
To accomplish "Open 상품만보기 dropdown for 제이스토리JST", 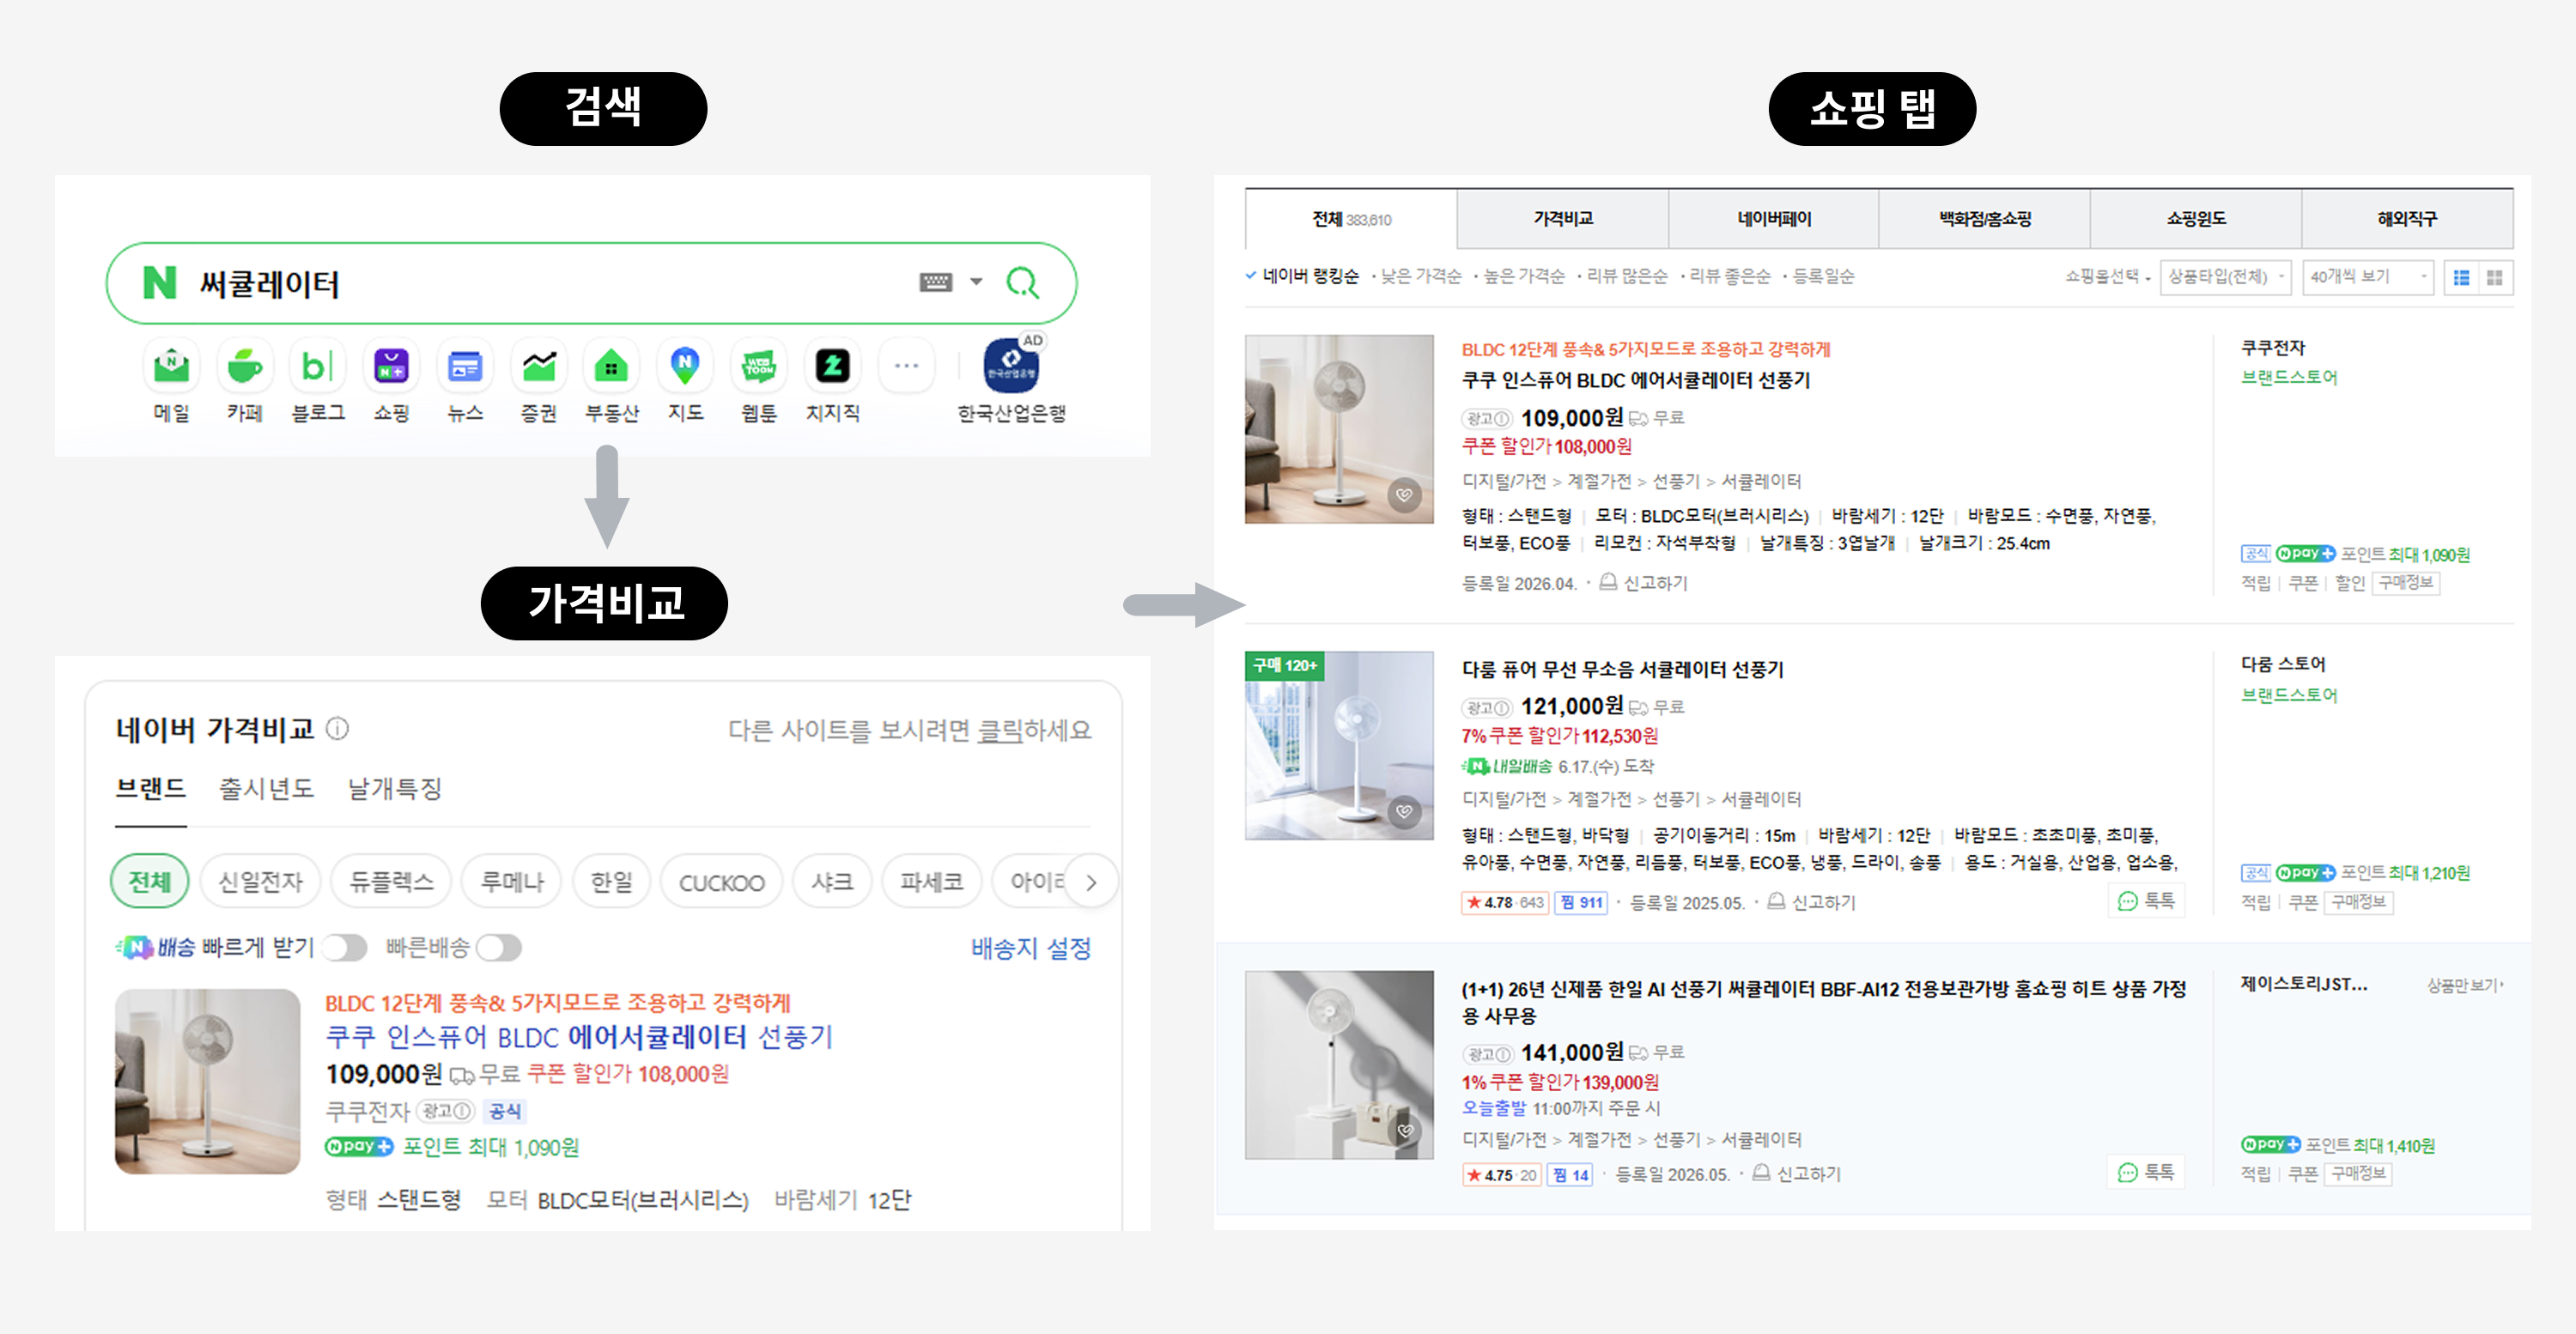I will tap(2464, 985).
